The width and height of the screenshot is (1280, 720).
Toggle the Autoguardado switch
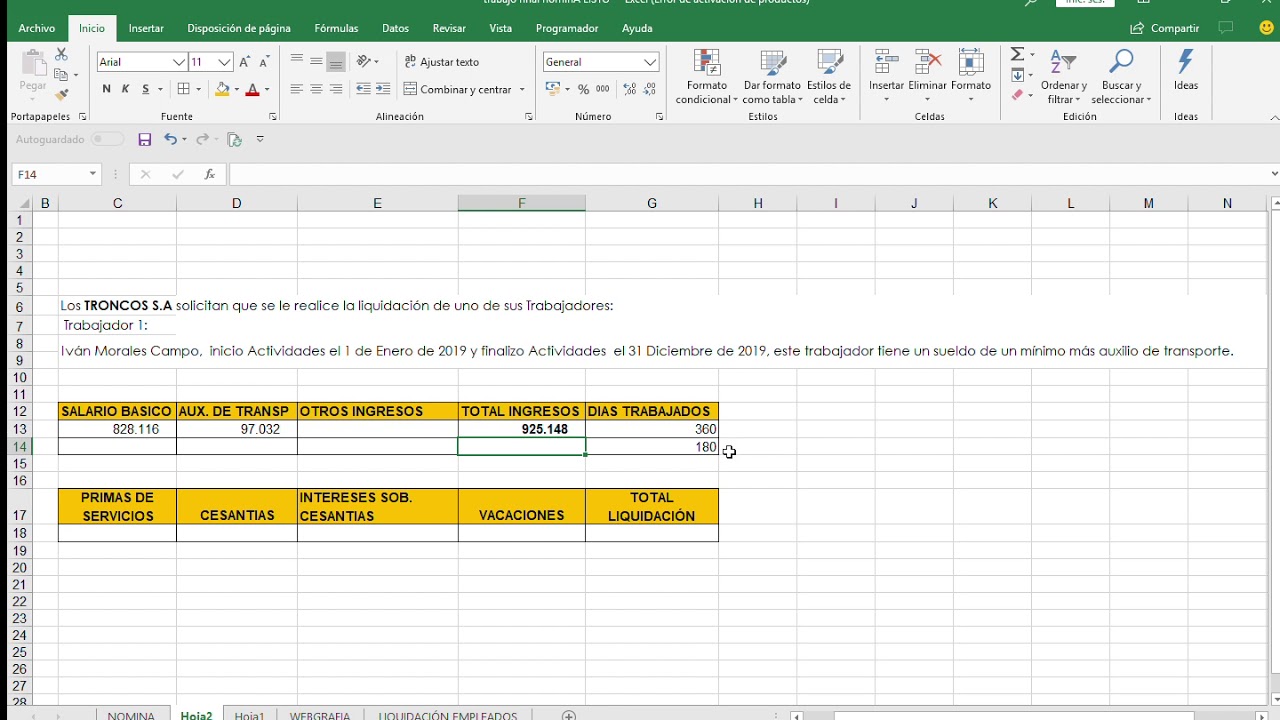point(108,139)
